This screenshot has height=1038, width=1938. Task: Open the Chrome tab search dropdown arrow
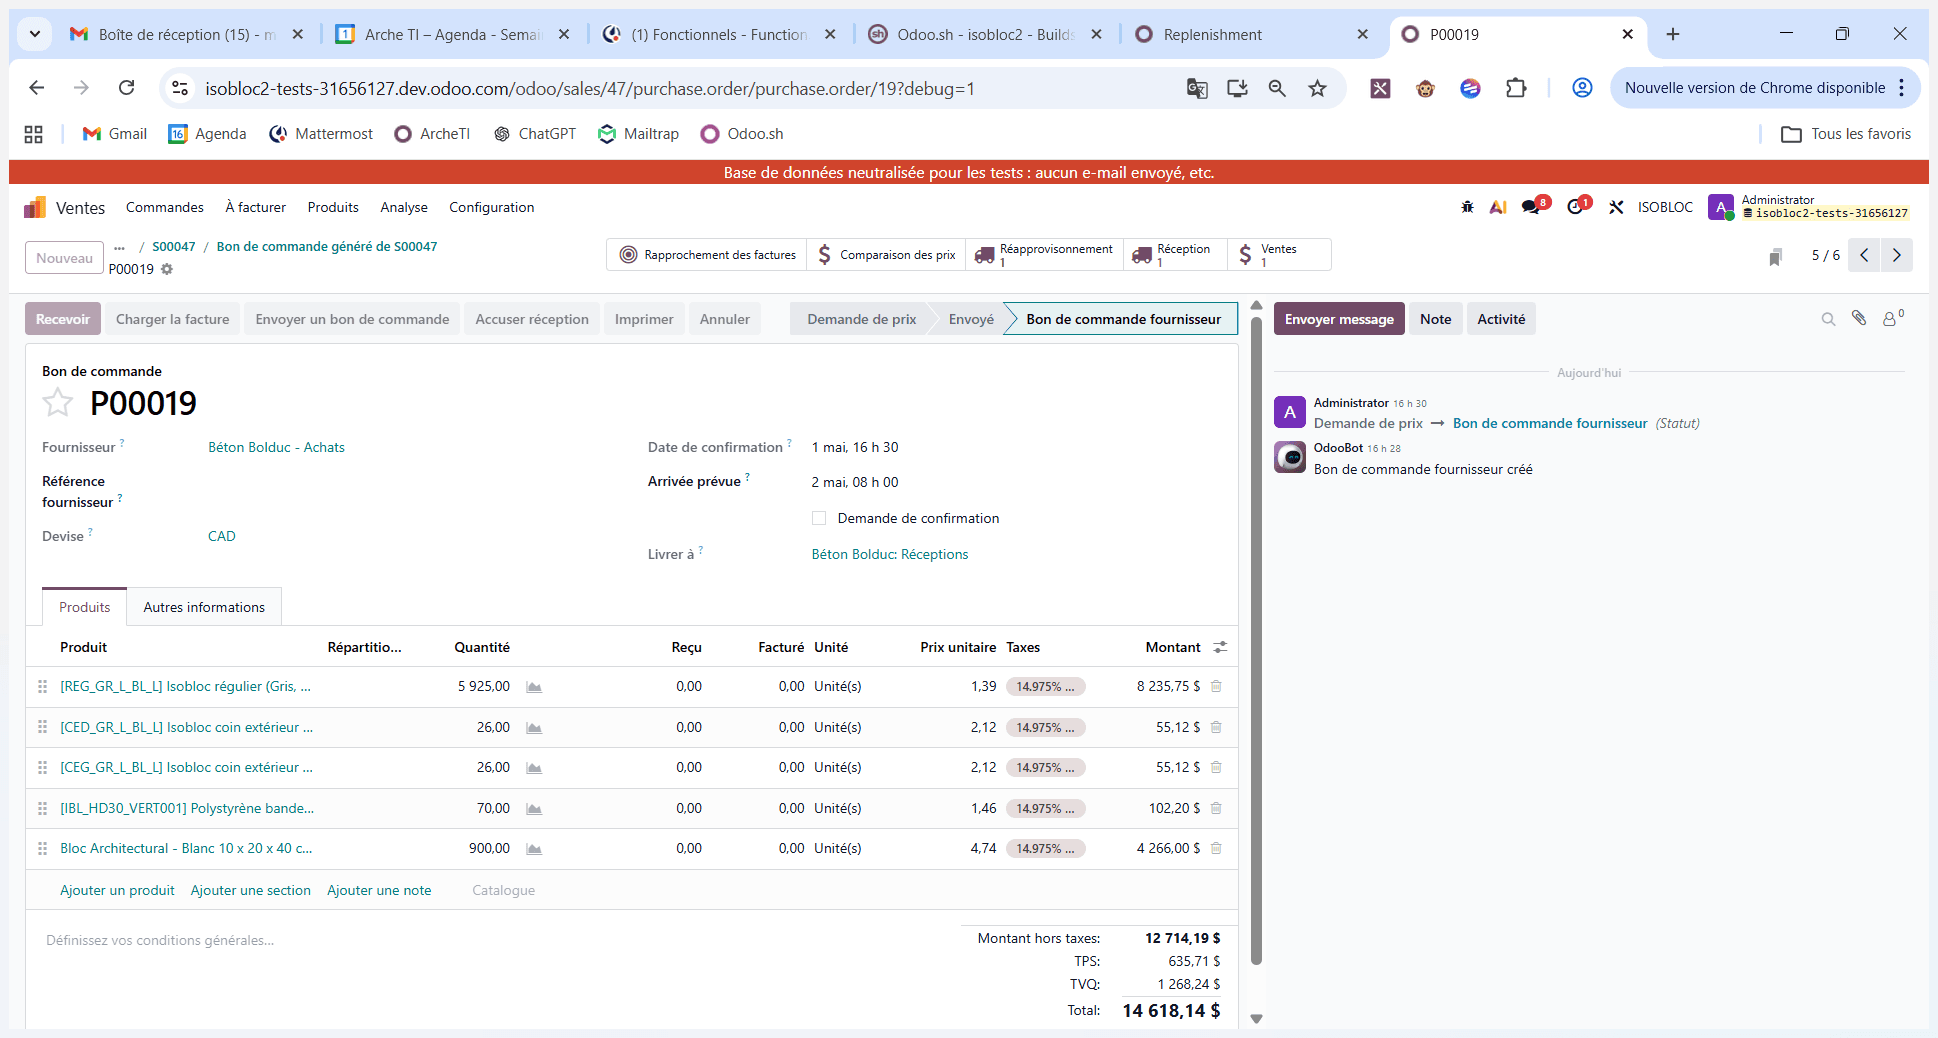(x=35, y=34)
